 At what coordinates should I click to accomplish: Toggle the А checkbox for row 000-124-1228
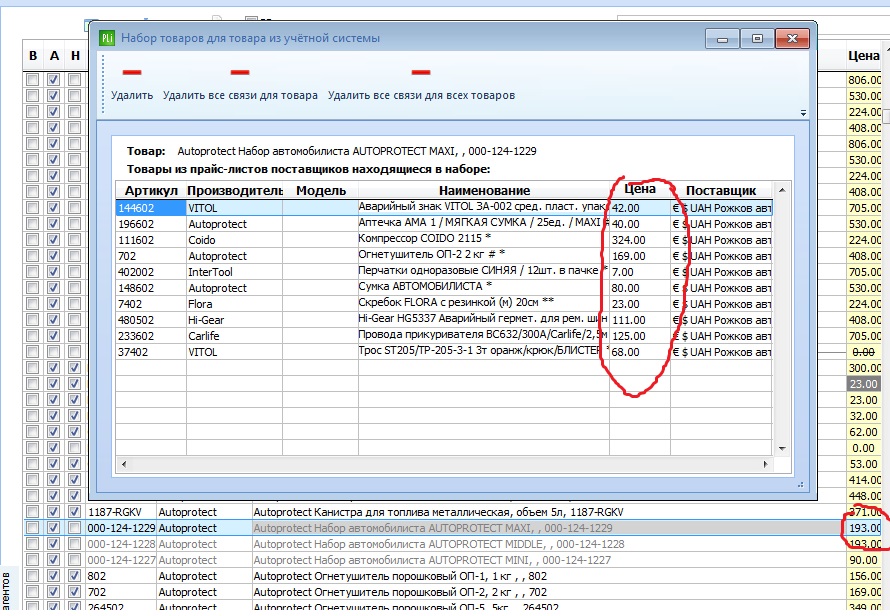(x=53, y=544)
